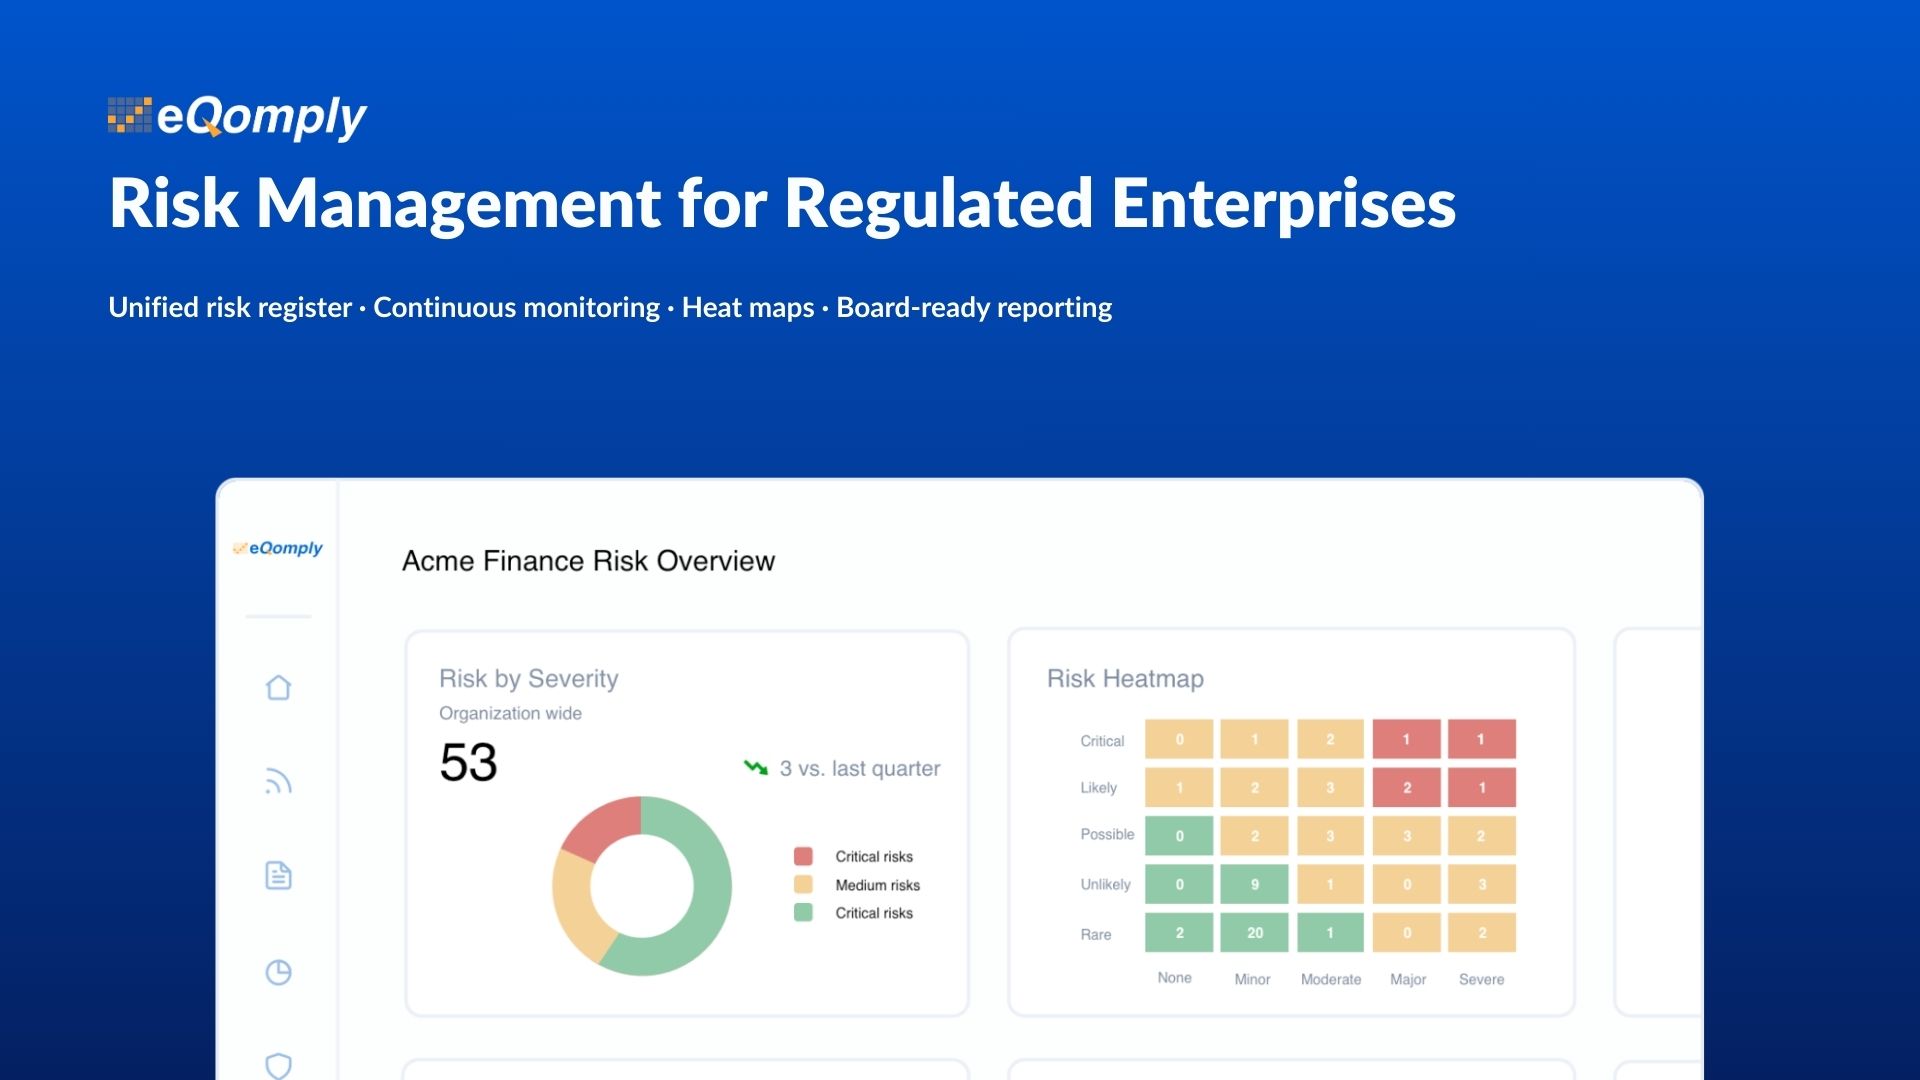Click the 'Organization wide' subtitle
1920x1080 pixels.
coord(510,713)
